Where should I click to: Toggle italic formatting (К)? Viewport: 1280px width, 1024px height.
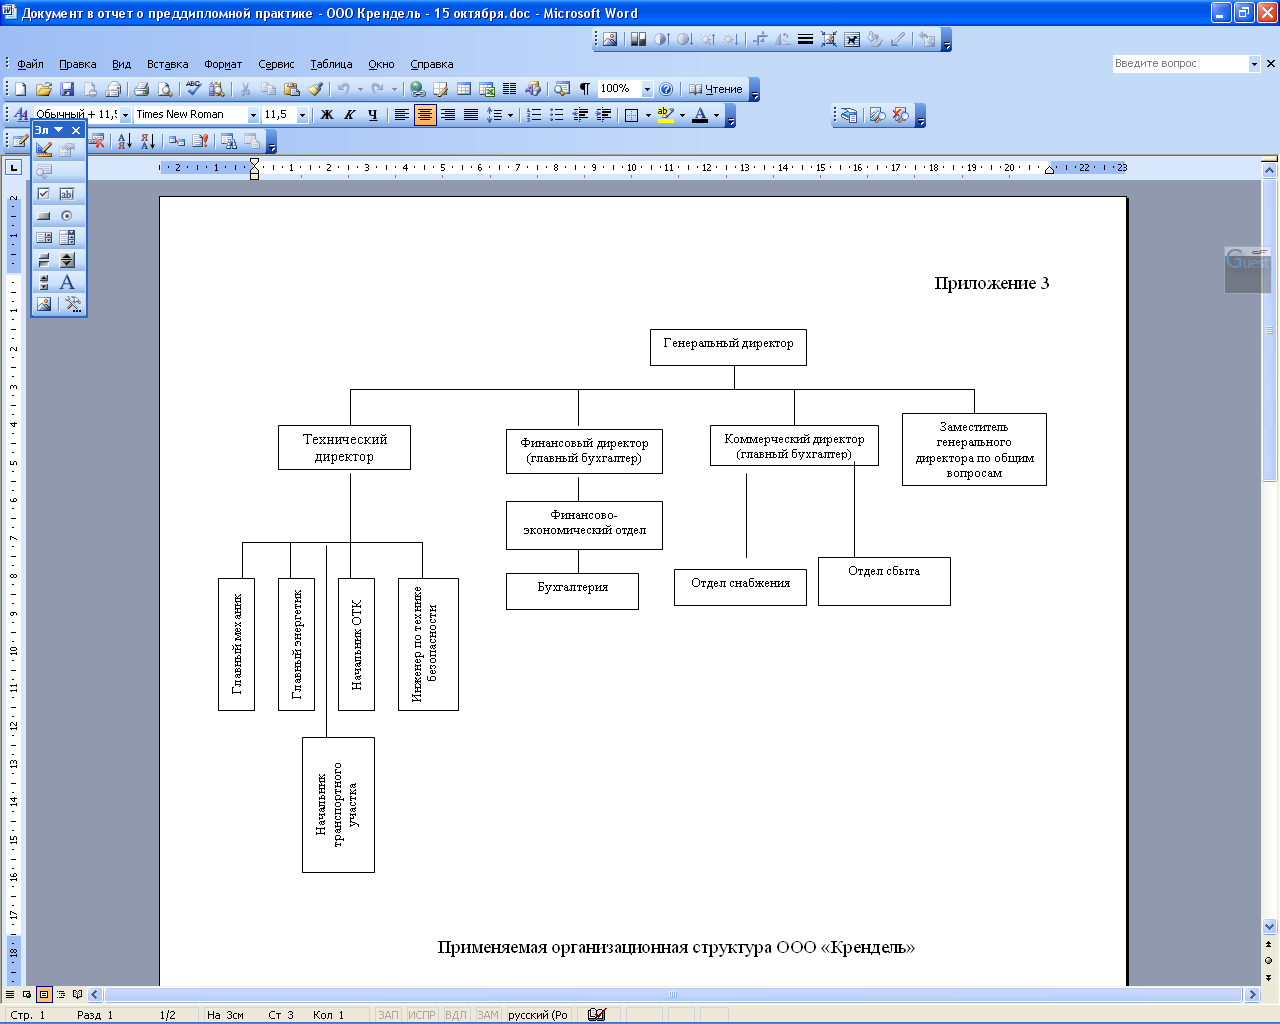click(349, 115)
